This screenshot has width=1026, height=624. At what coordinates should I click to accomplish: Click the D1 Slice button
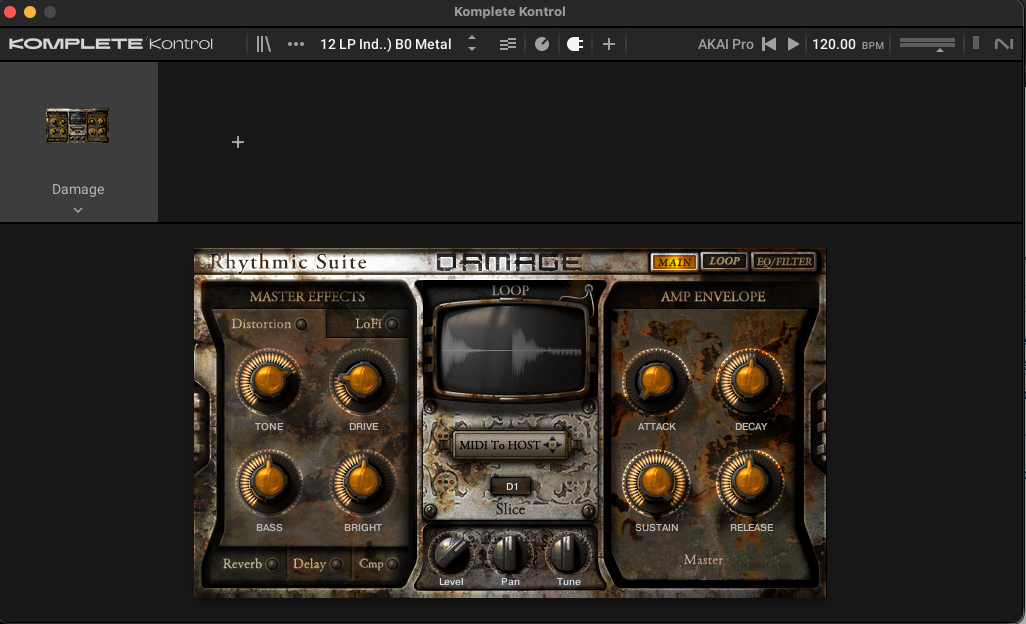(510, 486)
